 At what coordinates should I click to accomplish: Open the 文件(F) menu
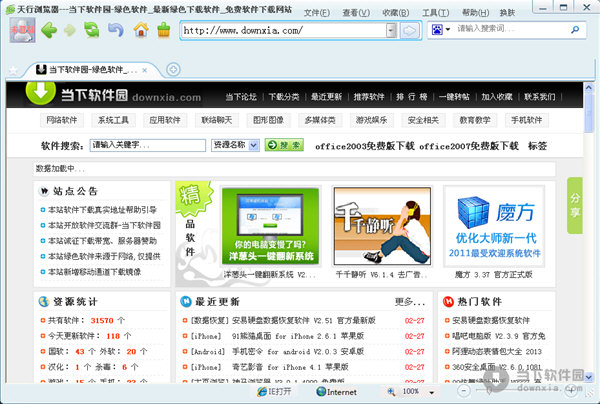click(317, 13)
